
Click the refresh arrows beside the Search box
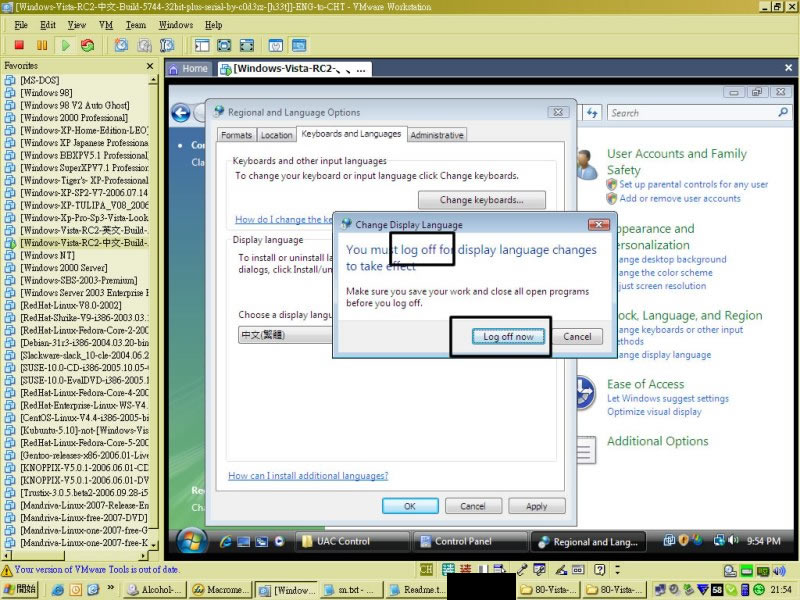[x=592, y=113]
